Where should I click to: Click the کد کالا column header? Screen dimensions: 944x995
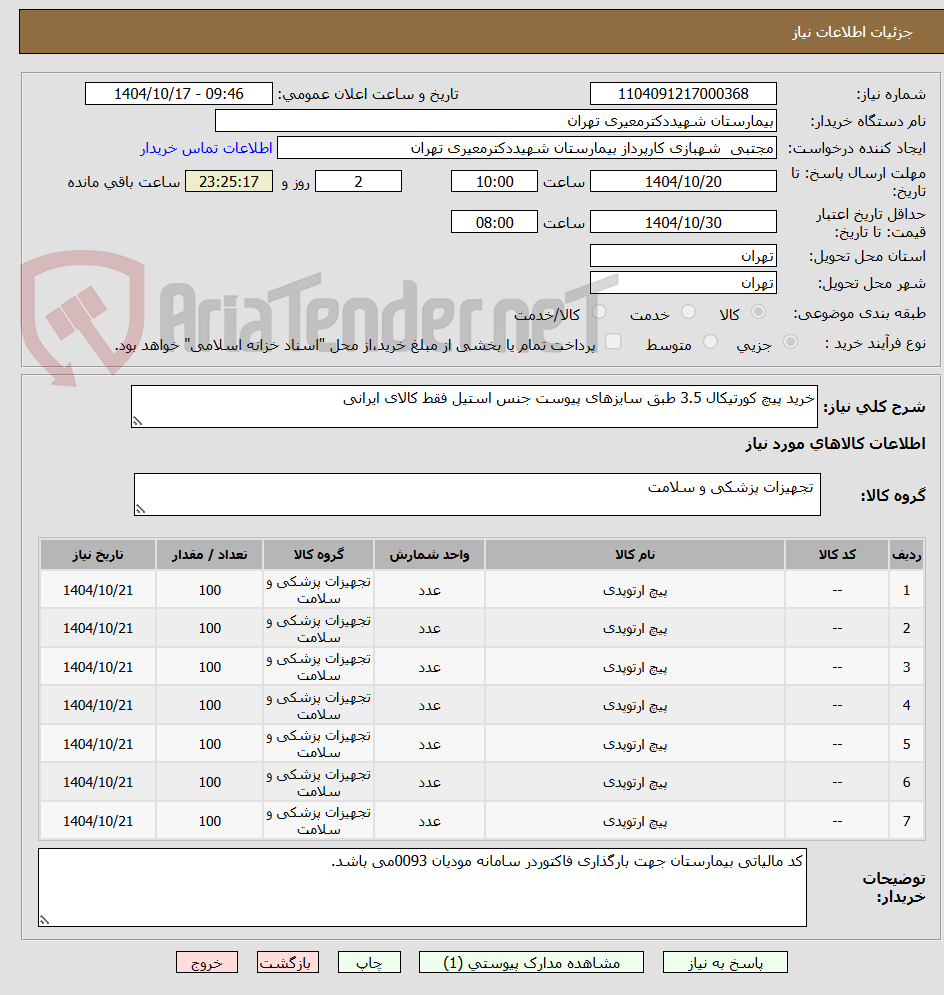[x=837, y=555]
